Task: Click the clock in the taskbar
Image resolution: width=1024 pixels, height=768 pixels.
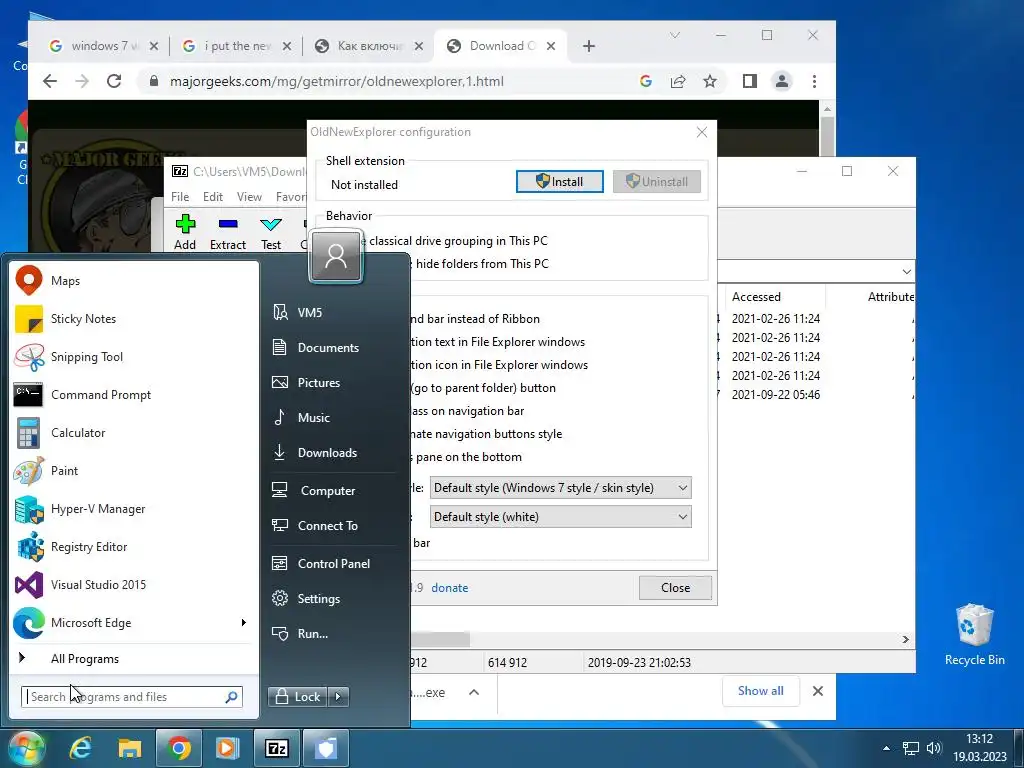Action: (x=980, y=748)
